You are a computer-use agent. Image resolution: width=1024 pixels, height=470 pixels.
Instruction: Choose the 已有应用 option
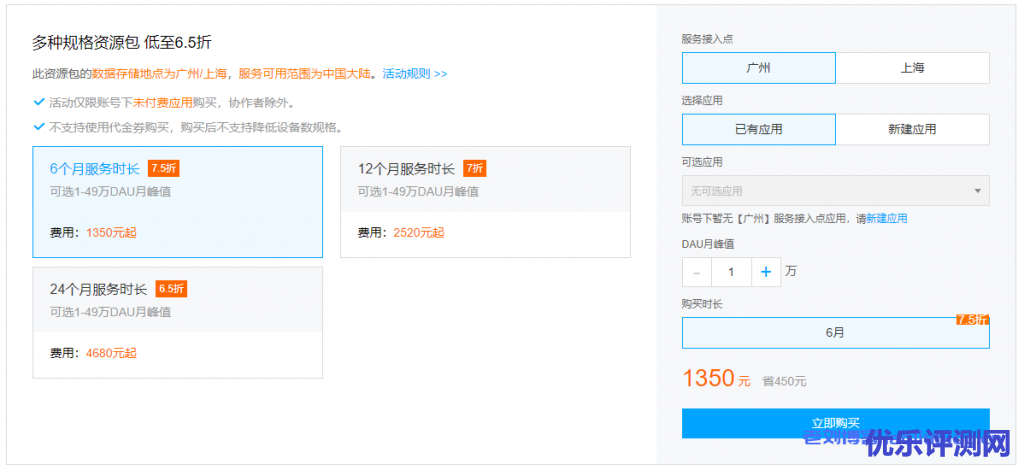pyautogui.click(x=758, y=129)
